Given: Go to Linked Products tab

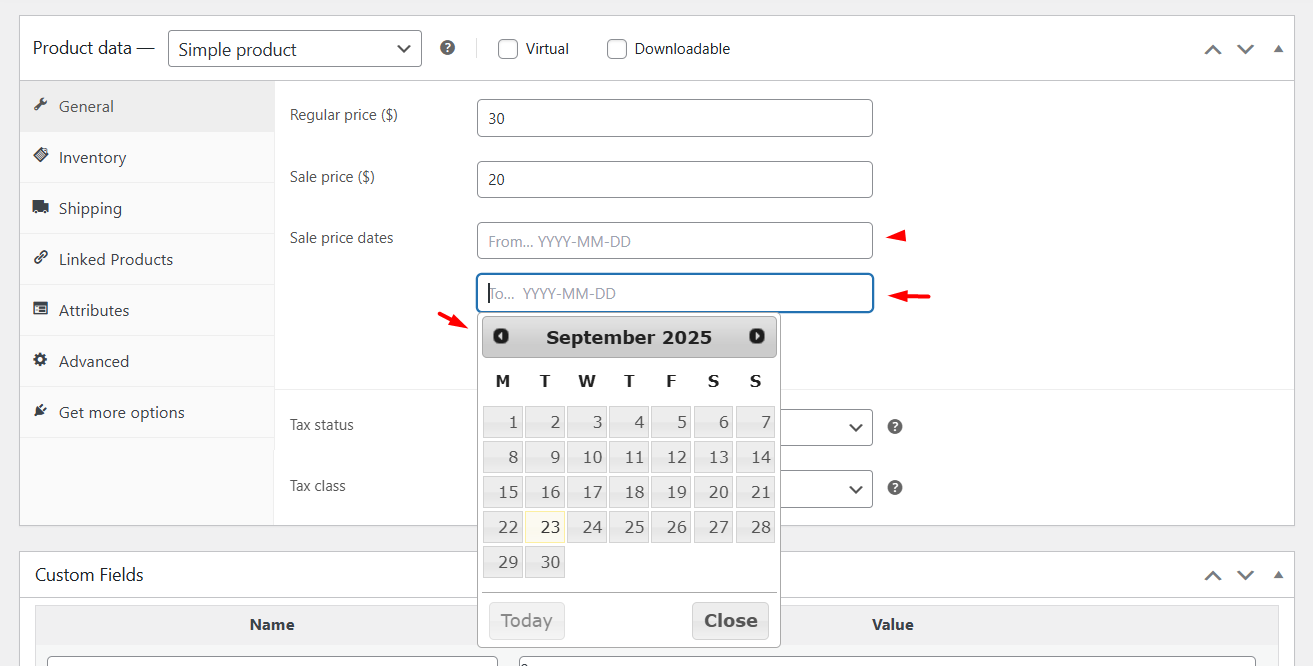Looking at the screenshot, I should click(x=115, y=260).
